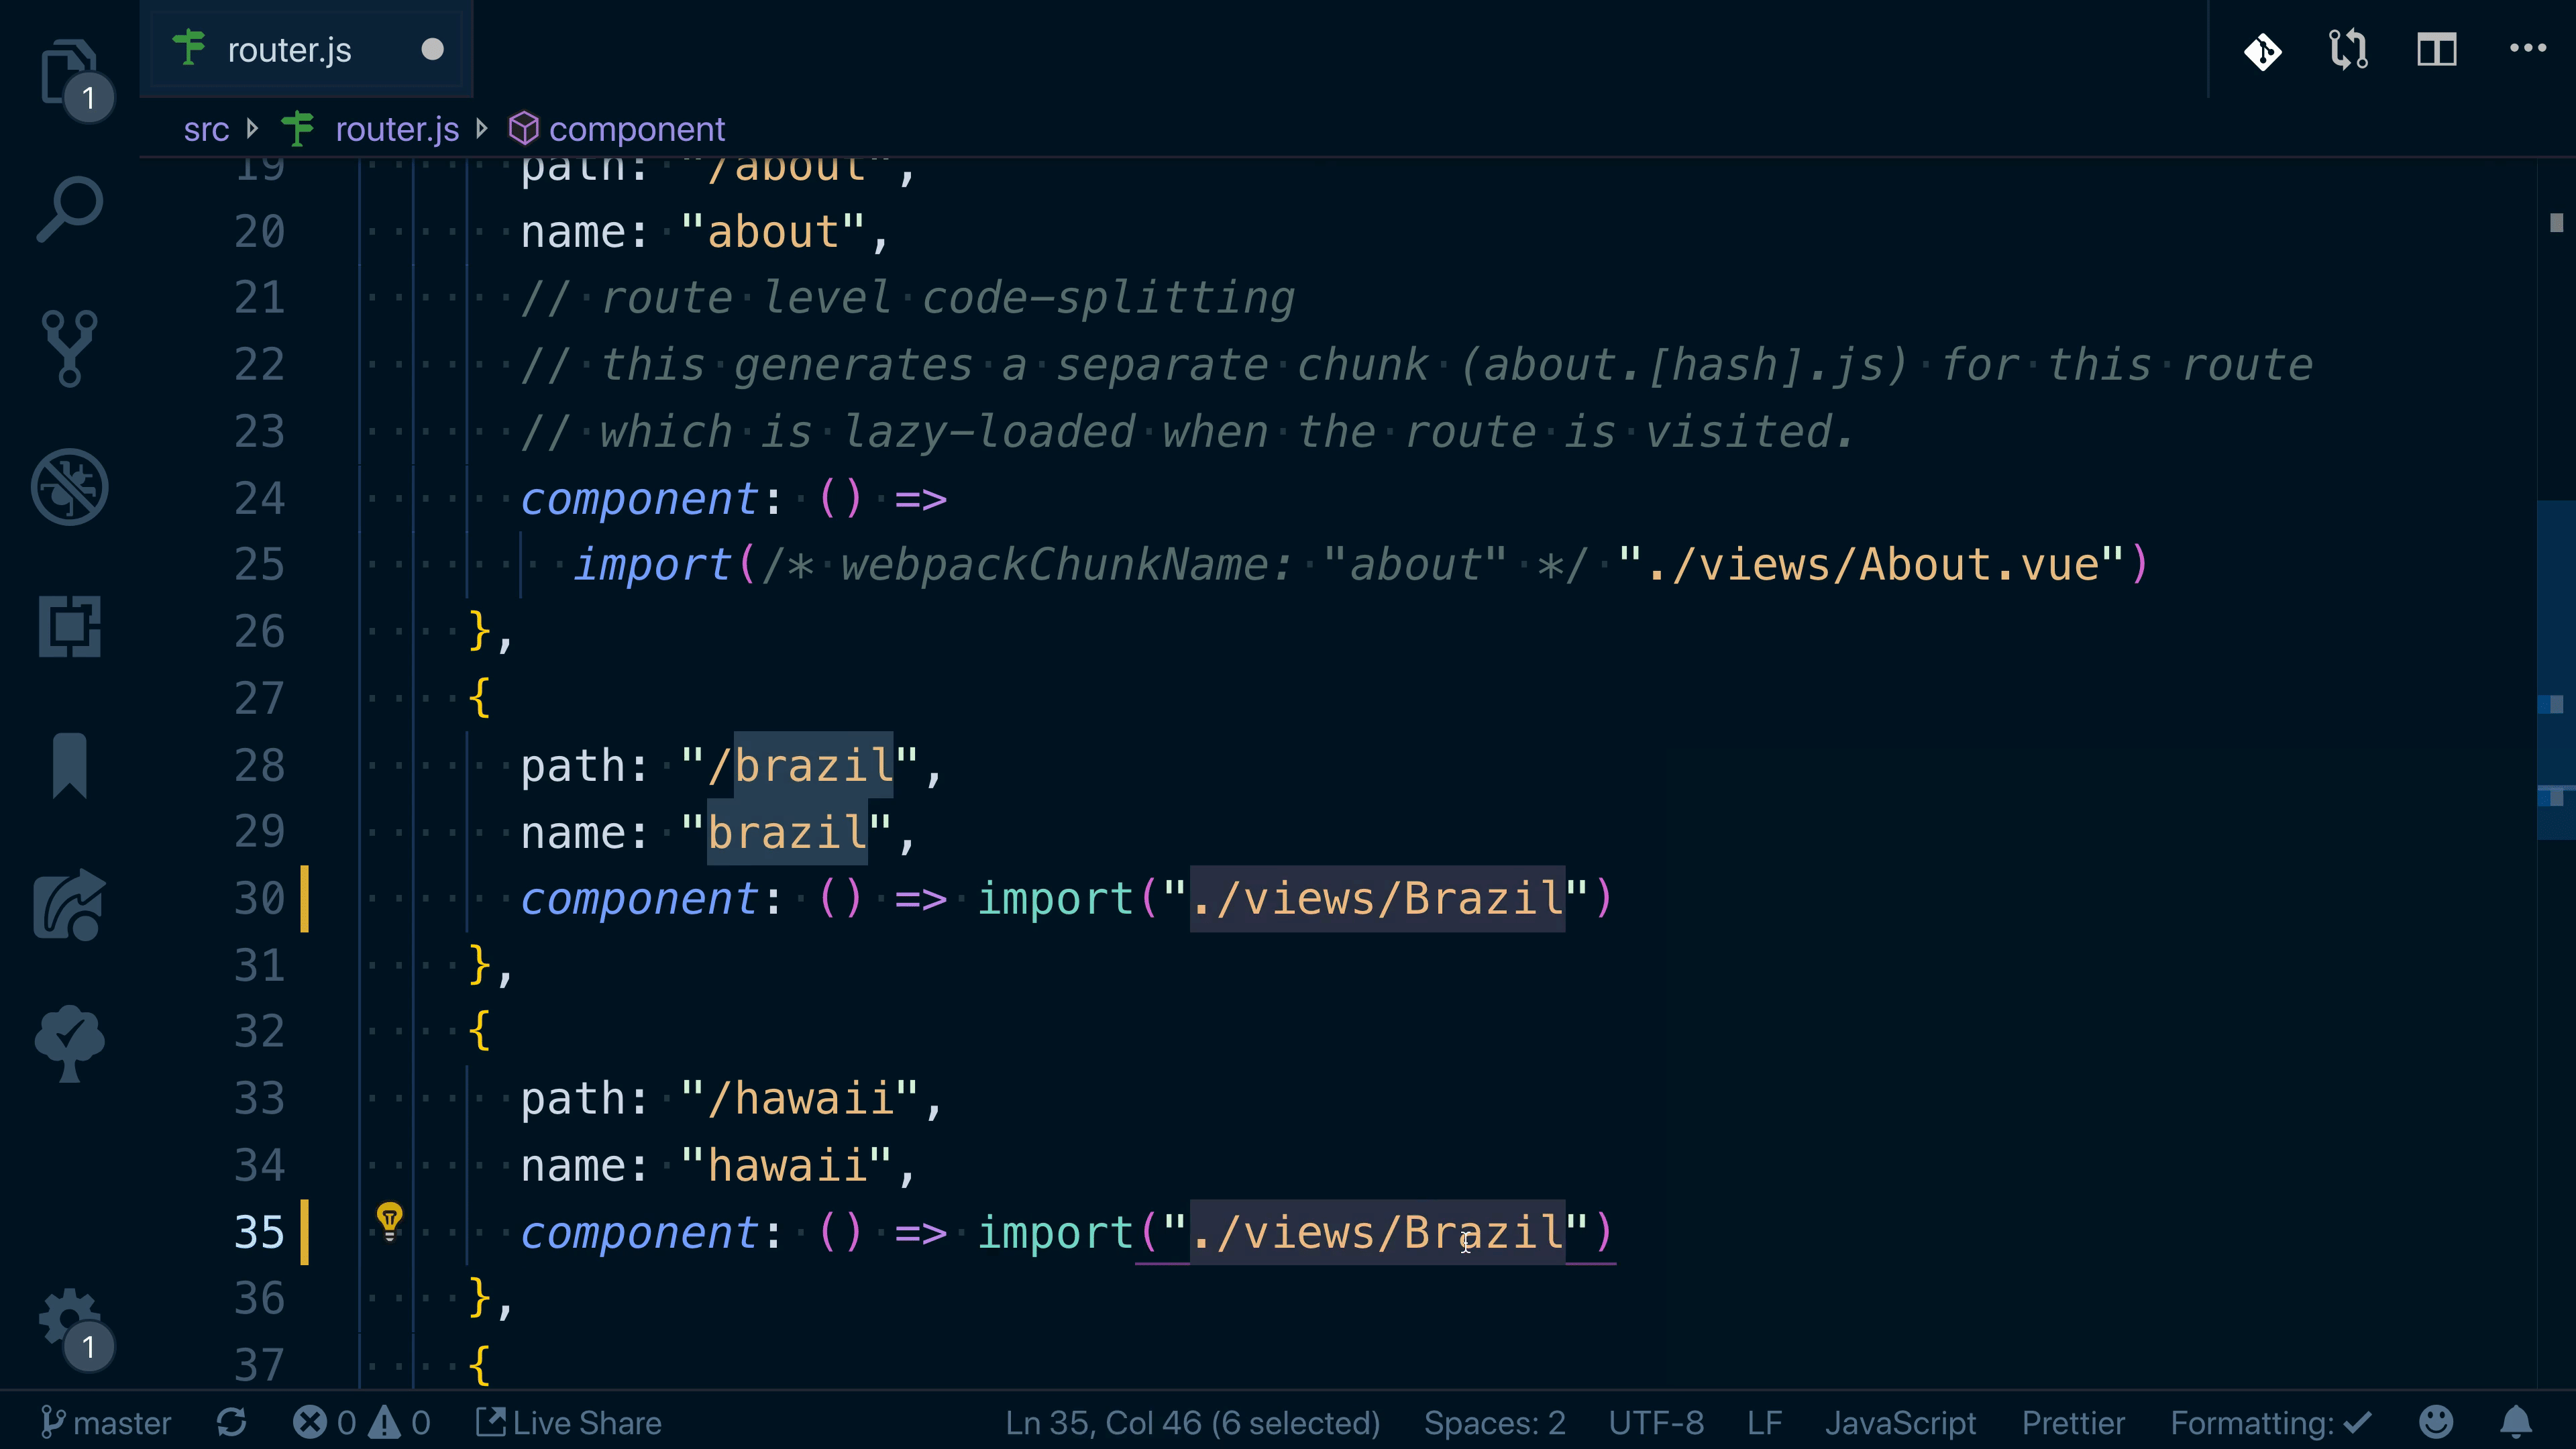Click router.js in the breadcrumb
The image size is (2576, 1449).
coord(397,129)
